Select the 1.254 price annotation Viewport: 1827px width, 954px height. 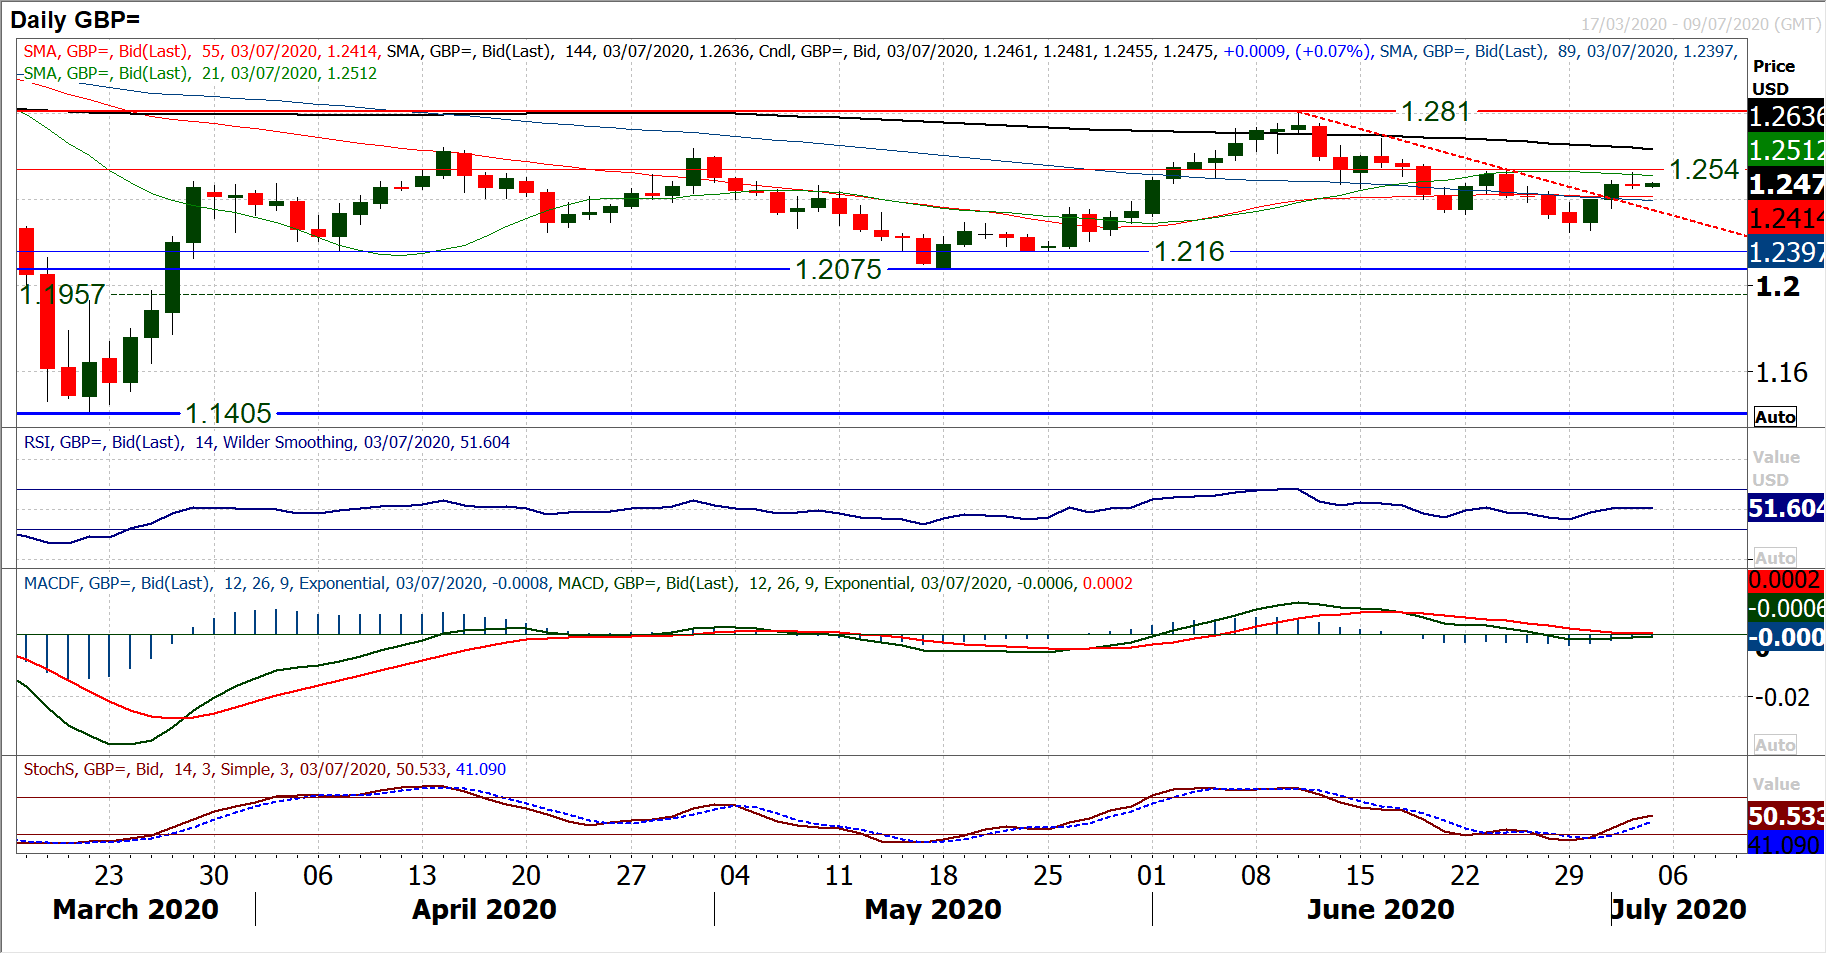[1704, 170]
